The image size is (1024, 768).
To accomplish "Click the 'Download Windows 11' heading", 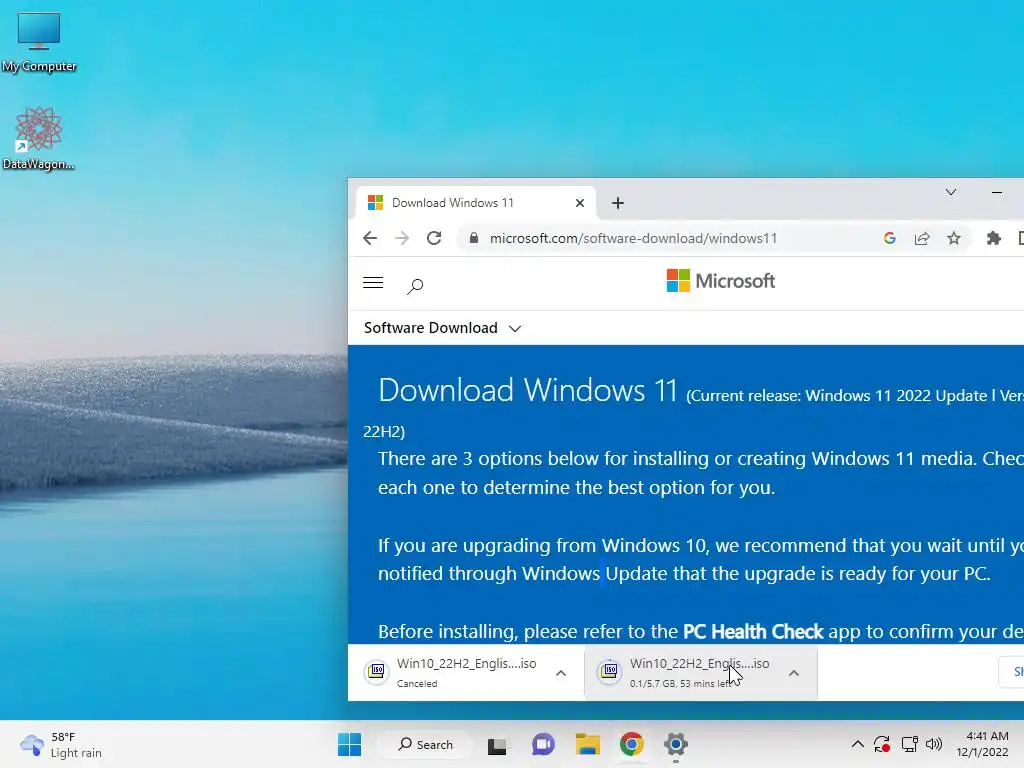I will (528, 390).
